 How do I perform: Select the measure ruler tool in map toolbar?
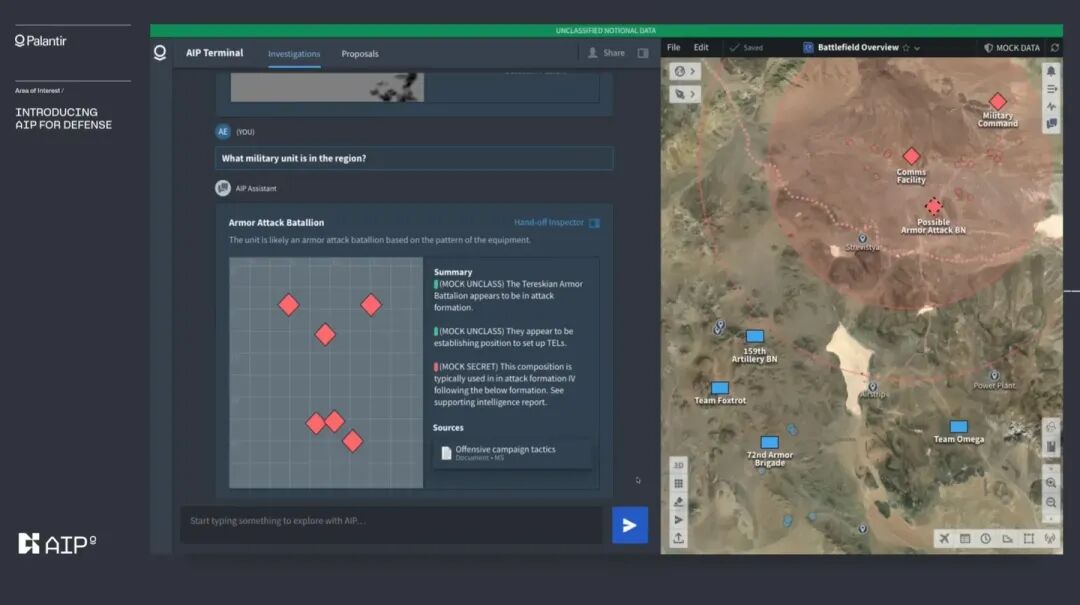1007,538
